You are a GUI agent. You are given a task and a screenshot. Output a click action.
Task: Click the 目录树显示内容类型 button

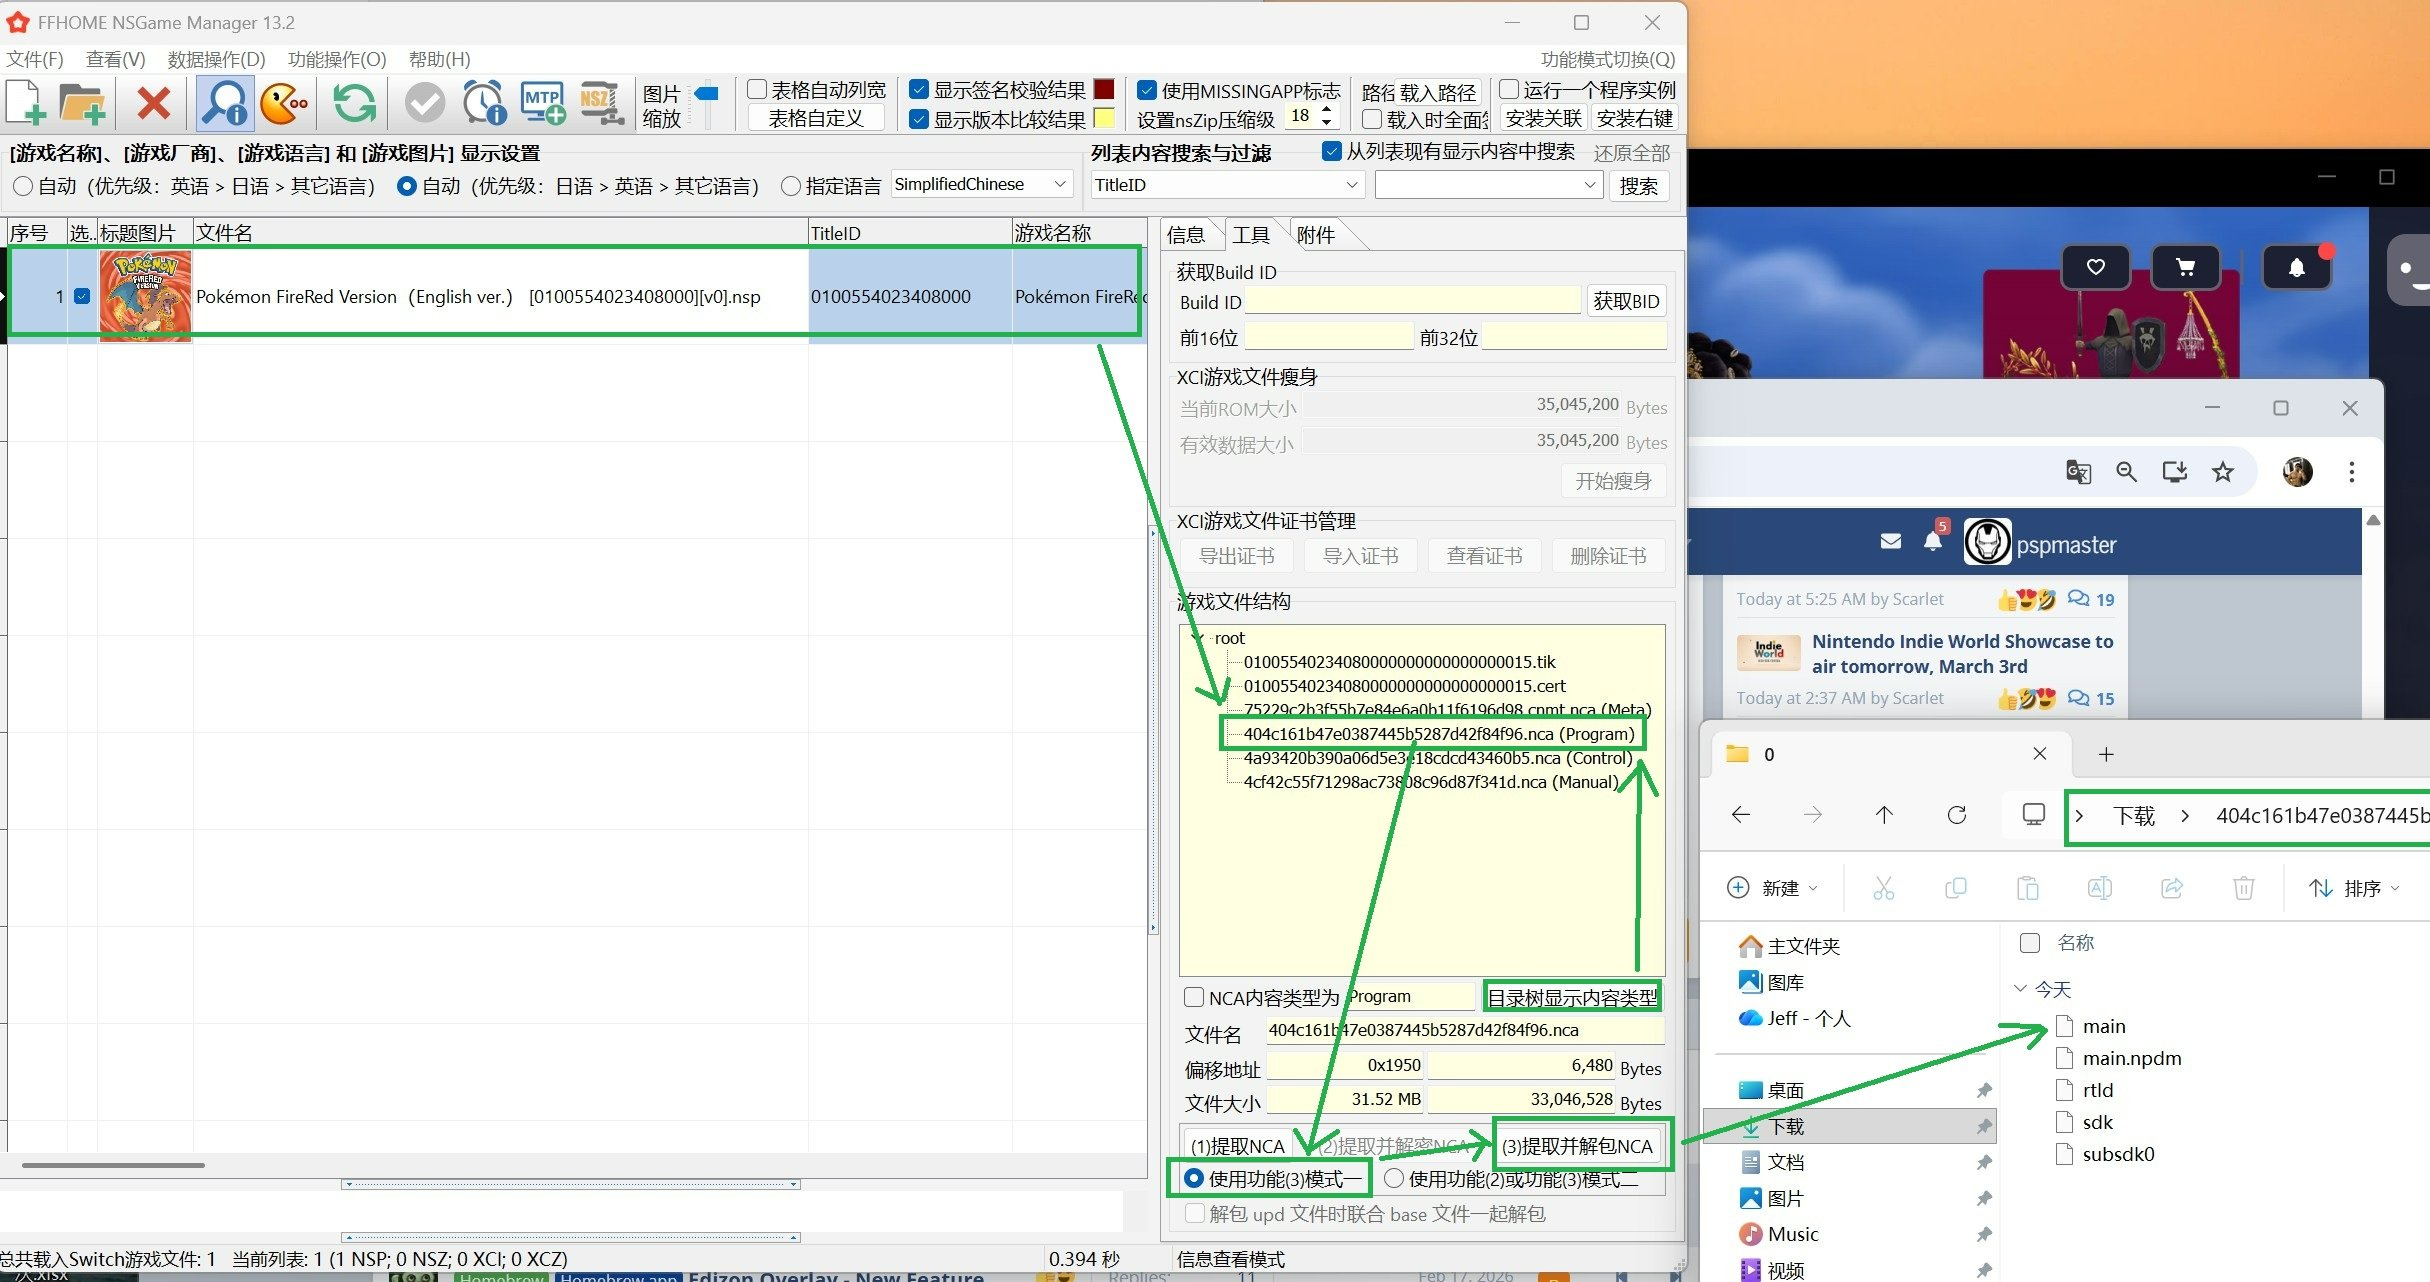coord(1572,997)
